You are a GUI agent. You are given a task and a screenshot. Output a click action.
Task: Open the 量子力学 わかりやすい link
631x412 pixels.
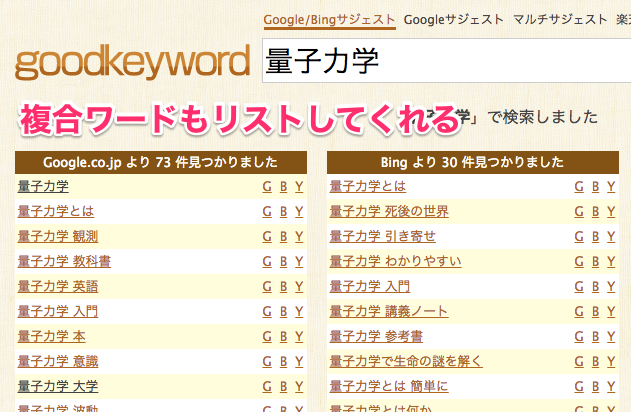[395, 261]
